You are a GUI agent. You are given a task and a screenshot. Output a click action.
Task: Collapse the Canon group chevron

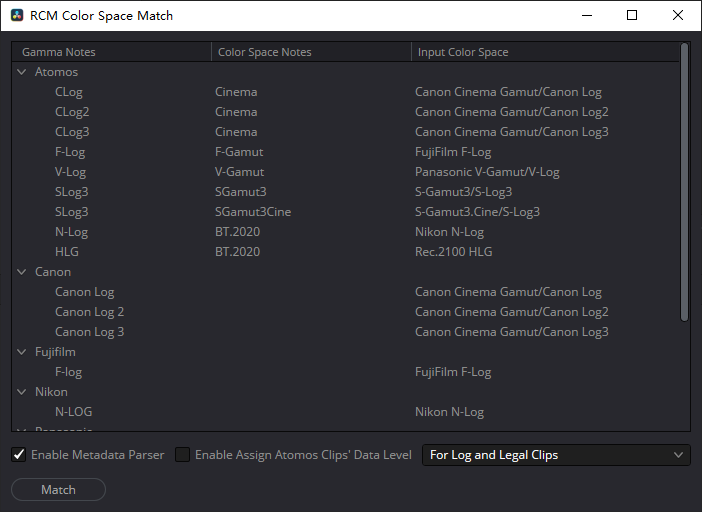click(x=21, y=272)
